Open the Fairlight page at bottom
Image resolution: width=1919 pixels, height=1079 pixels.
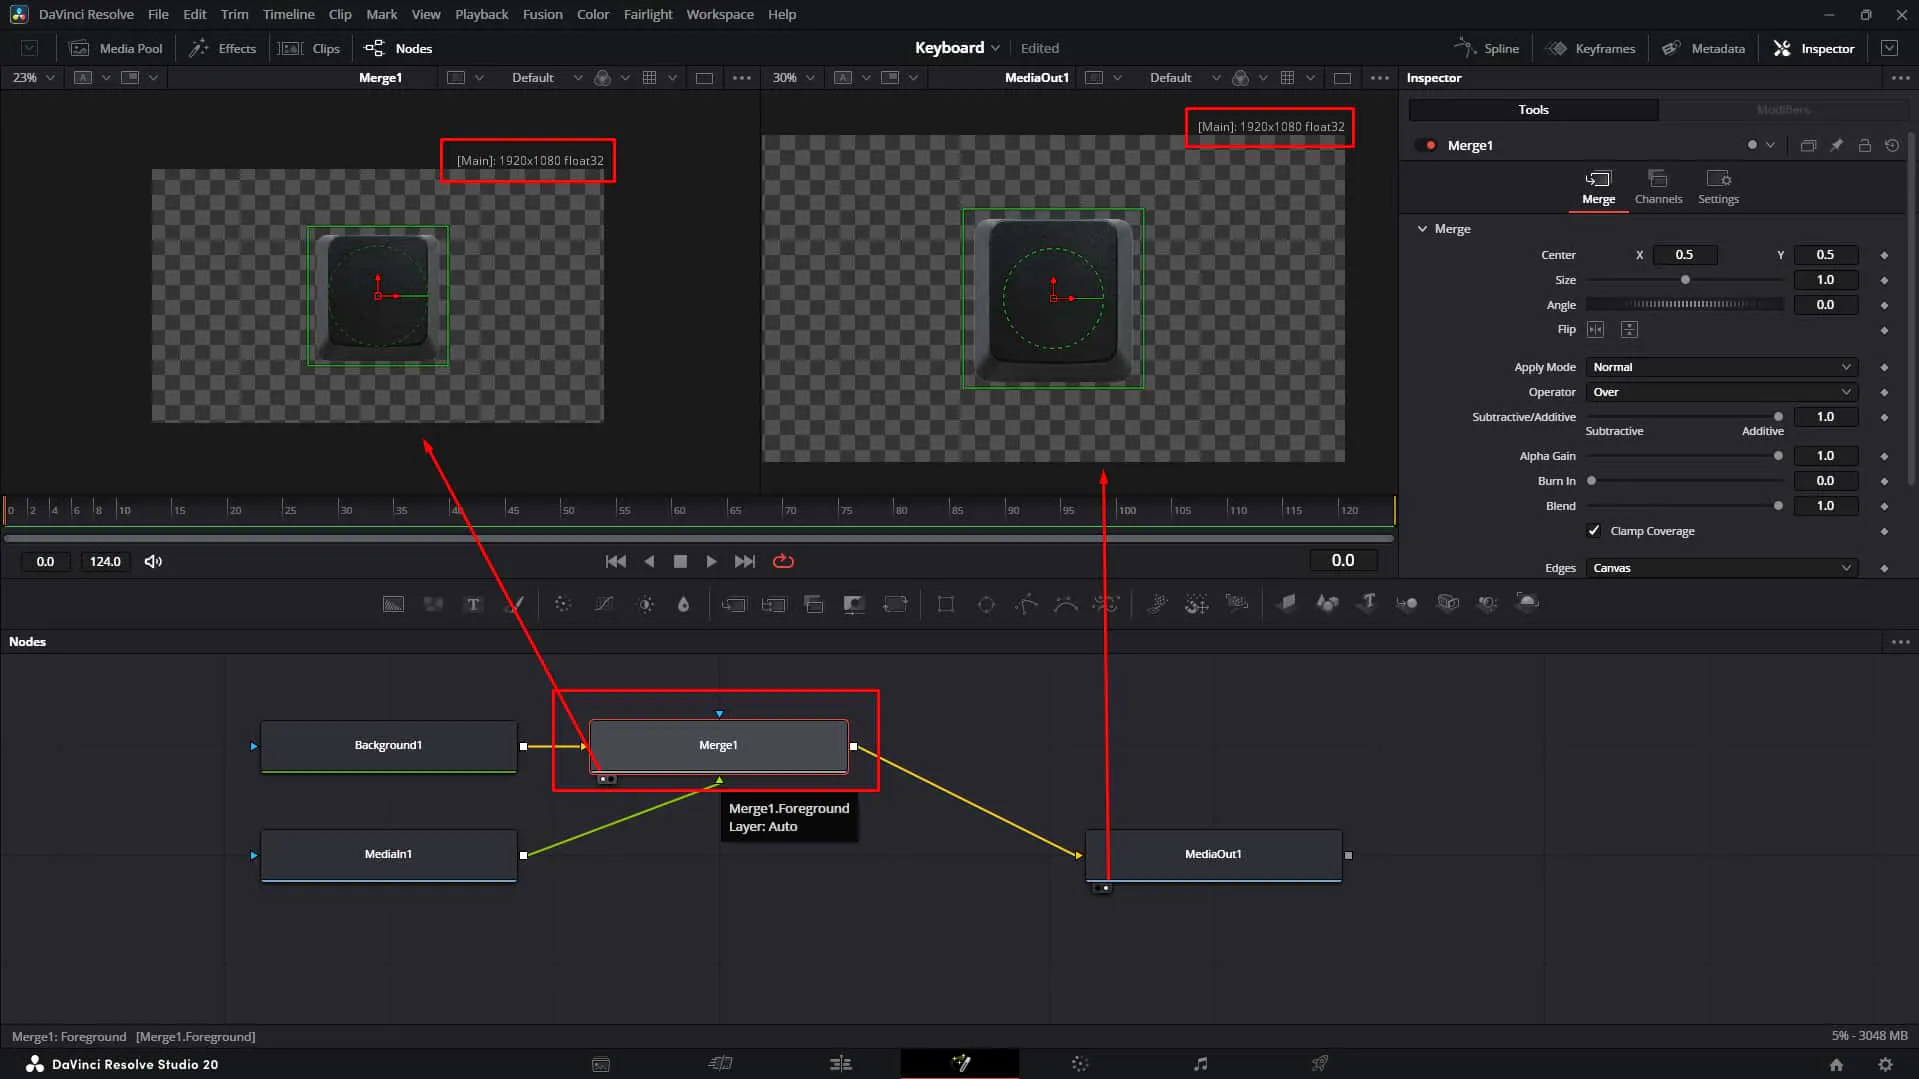(x=1200, y=1063)
